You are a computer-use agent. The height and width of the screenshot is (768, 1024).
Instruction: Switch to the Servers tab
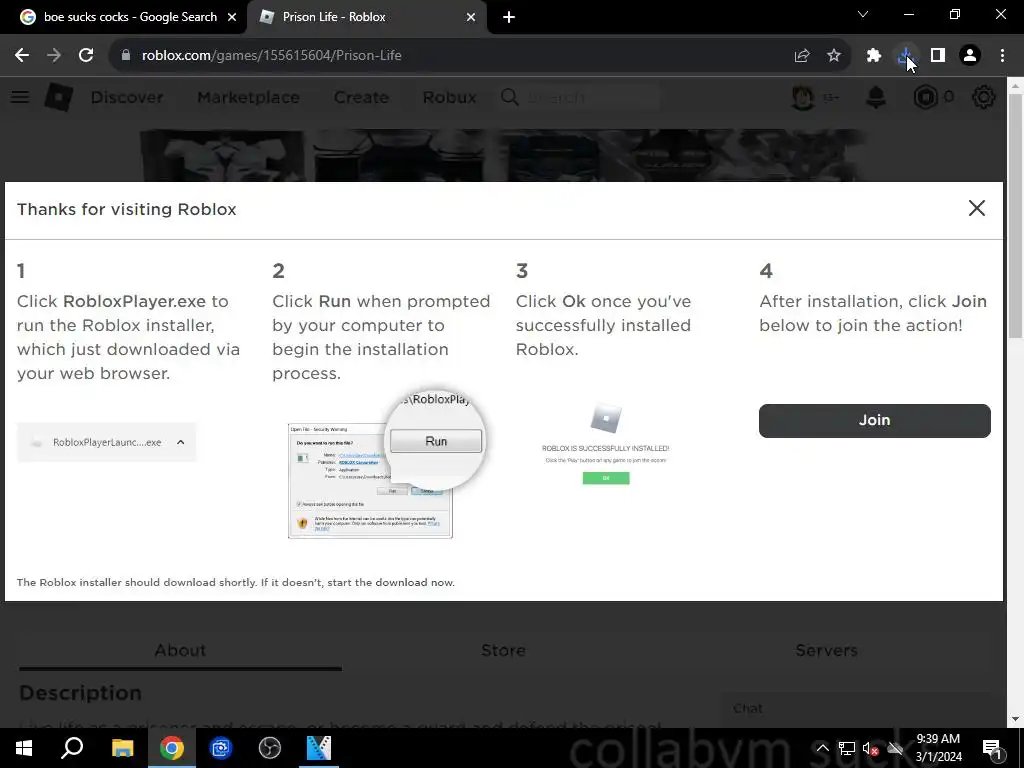[826, 650]
